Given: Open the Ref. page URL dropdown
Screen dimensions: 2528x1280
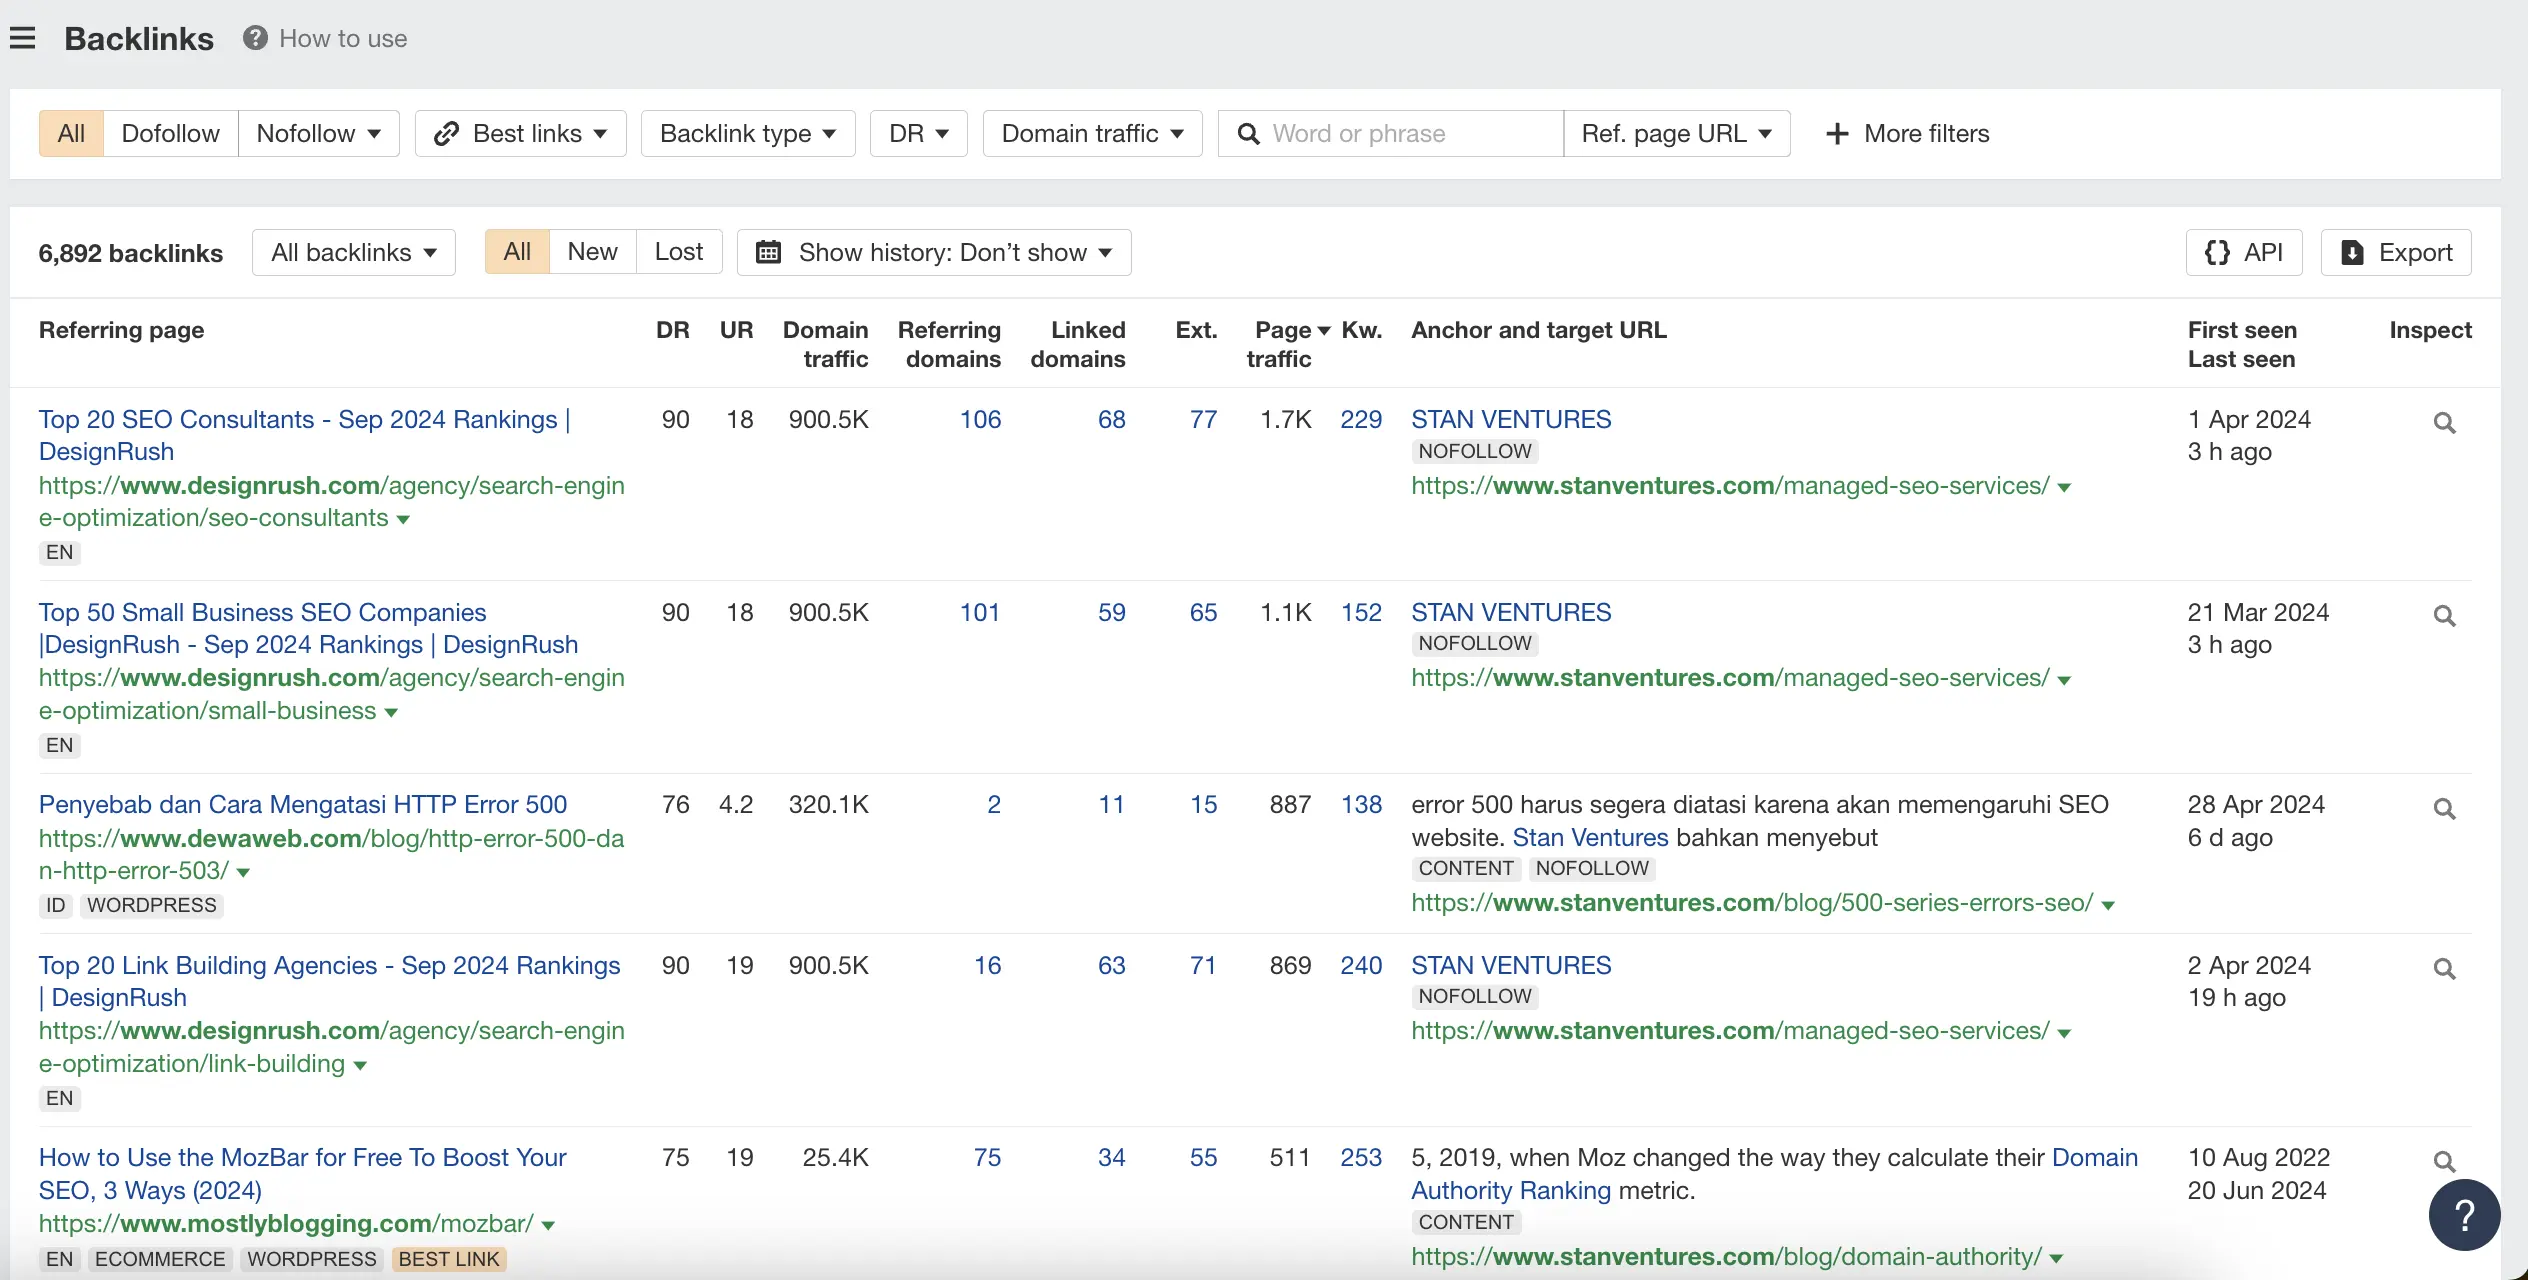Looking at the screenshot, I should pyautogui.click(x=1677, y=134).
